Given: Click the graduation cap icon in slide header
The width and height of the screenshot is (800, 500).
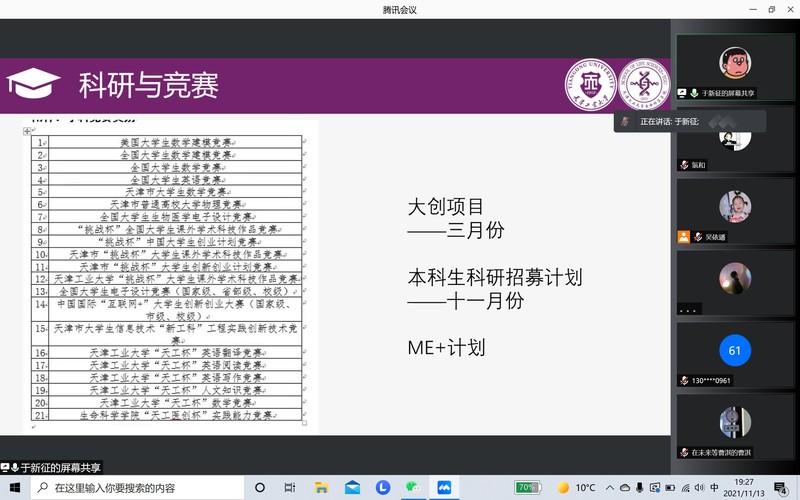Looking at the screenshot, I should tap(33, 84).
